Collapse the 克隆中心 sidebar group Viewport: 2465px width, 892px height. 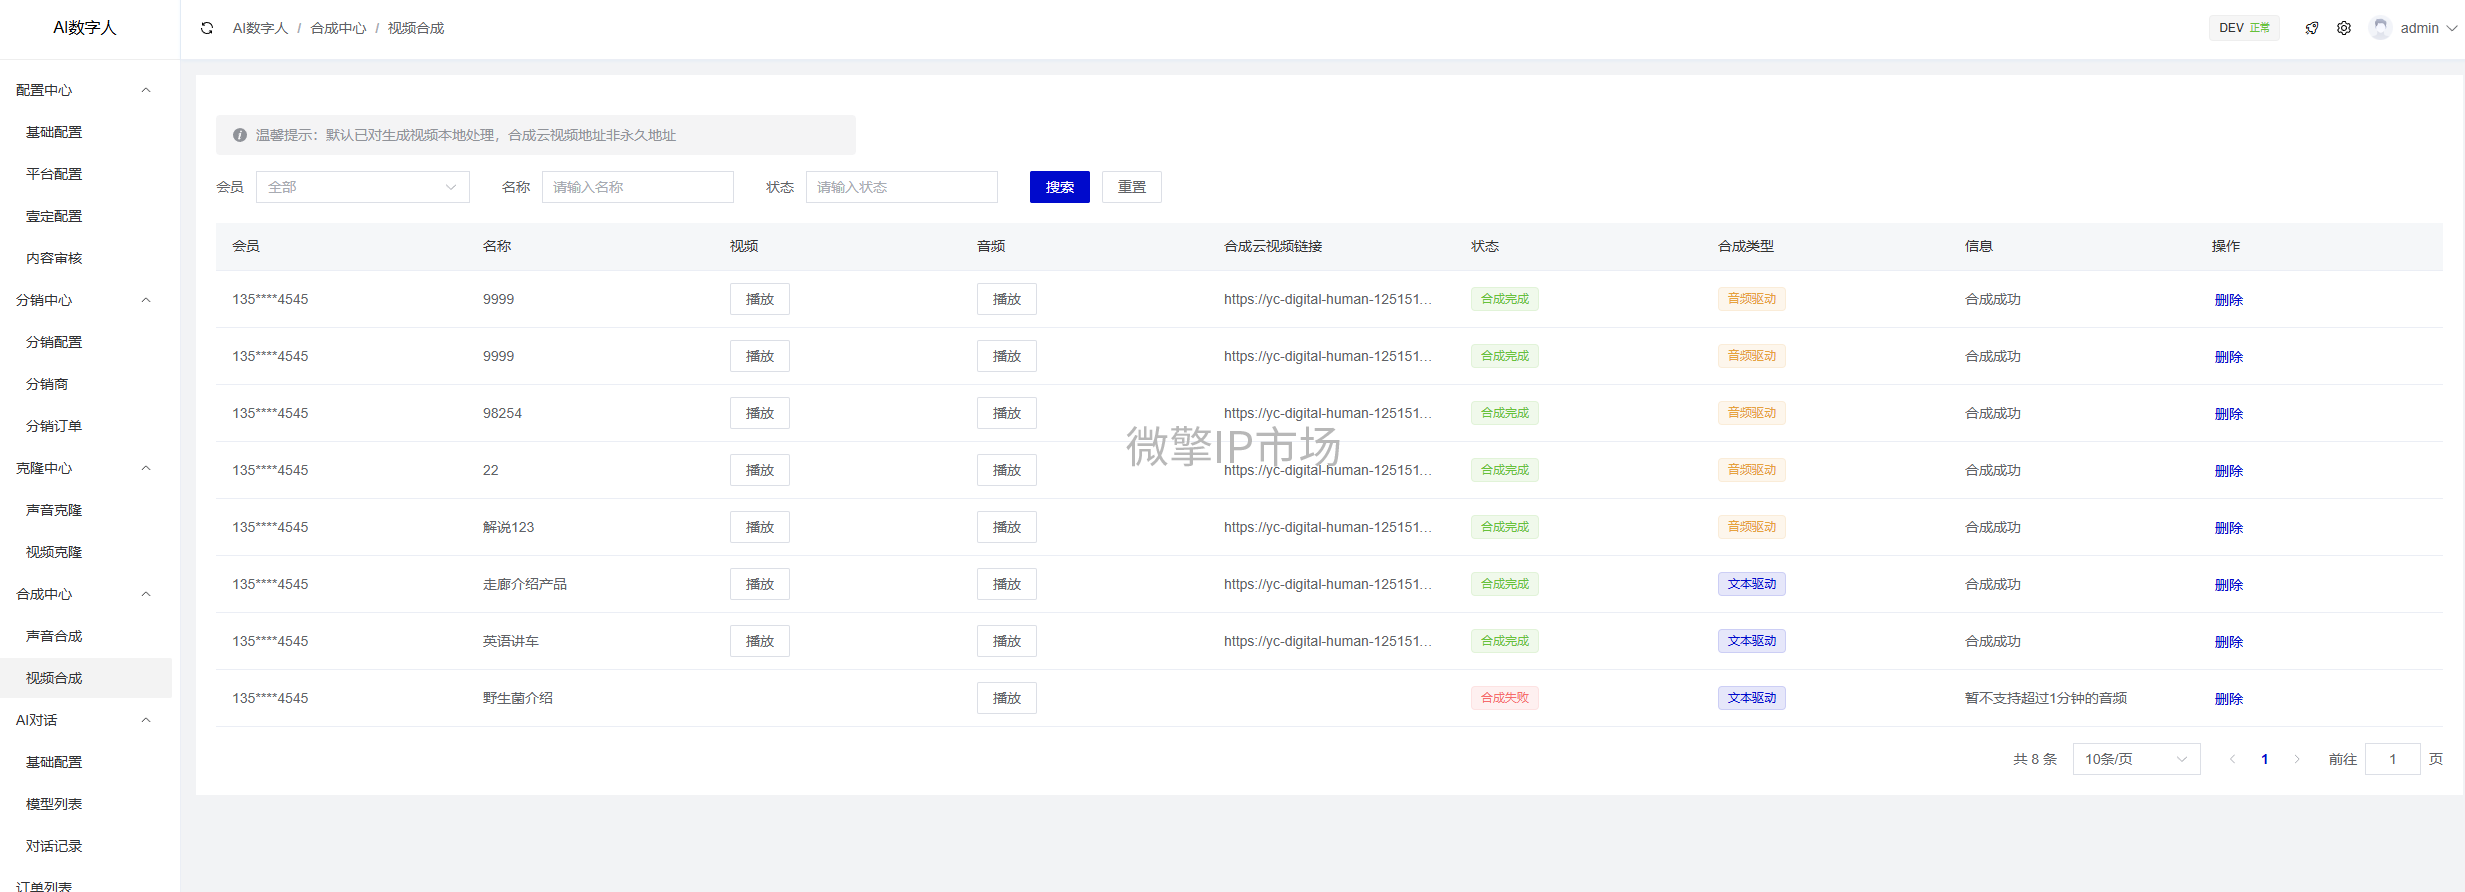[146, 468]
